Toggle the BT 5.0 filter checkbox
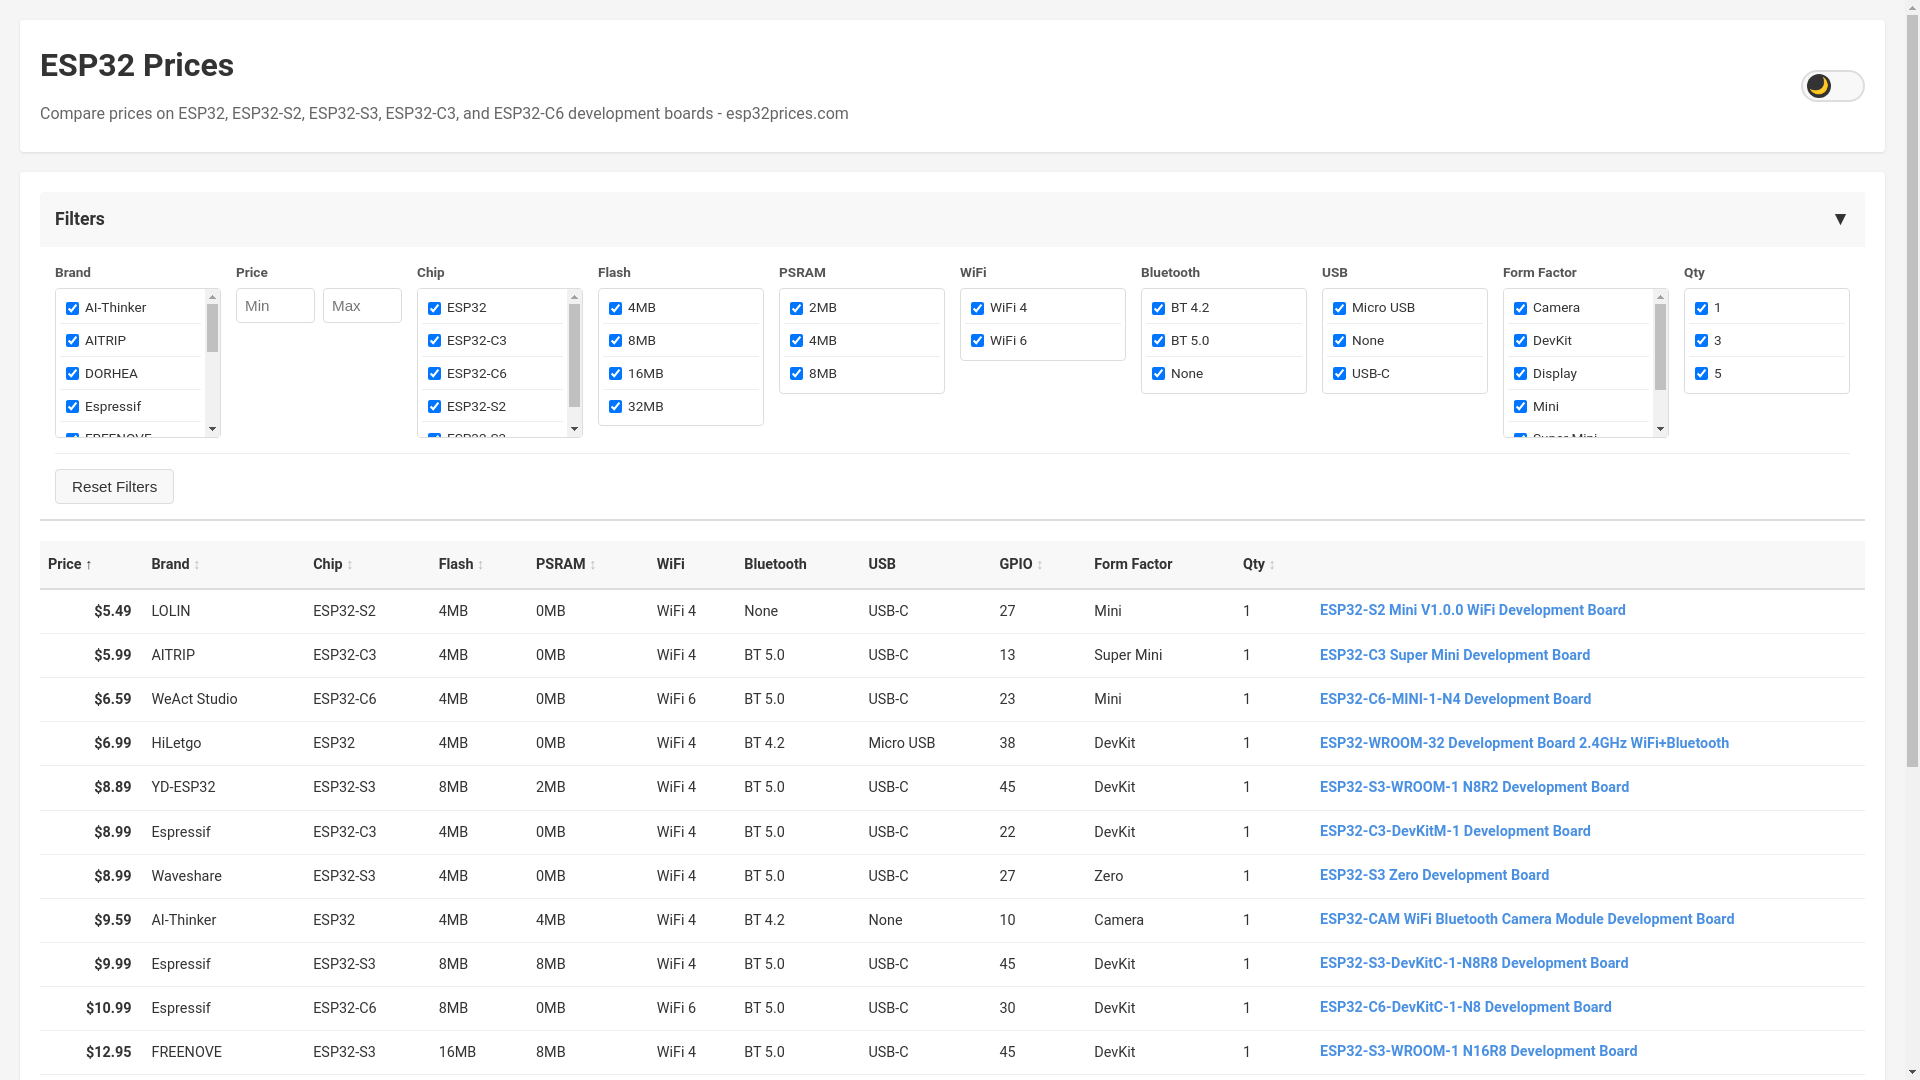The width and height of the screenshot is (1920, 1080). pyautogui.click(x=1158, y=341)
